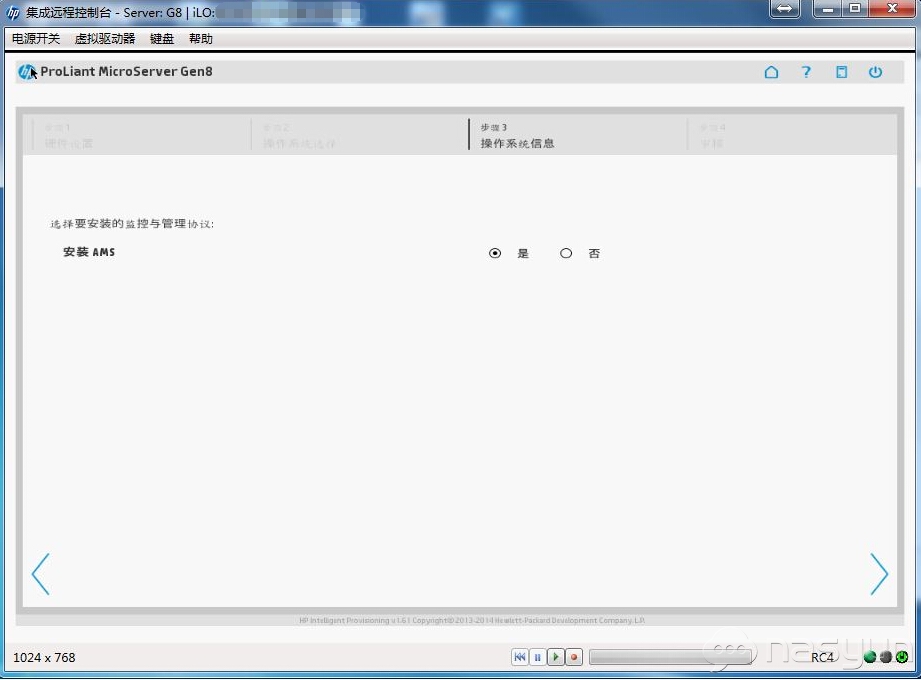Image resolution: width=921 pixels, height=680 pixels.
Task: Open the 虚拟驱动器 menu
Action: [x=105, y=39]
